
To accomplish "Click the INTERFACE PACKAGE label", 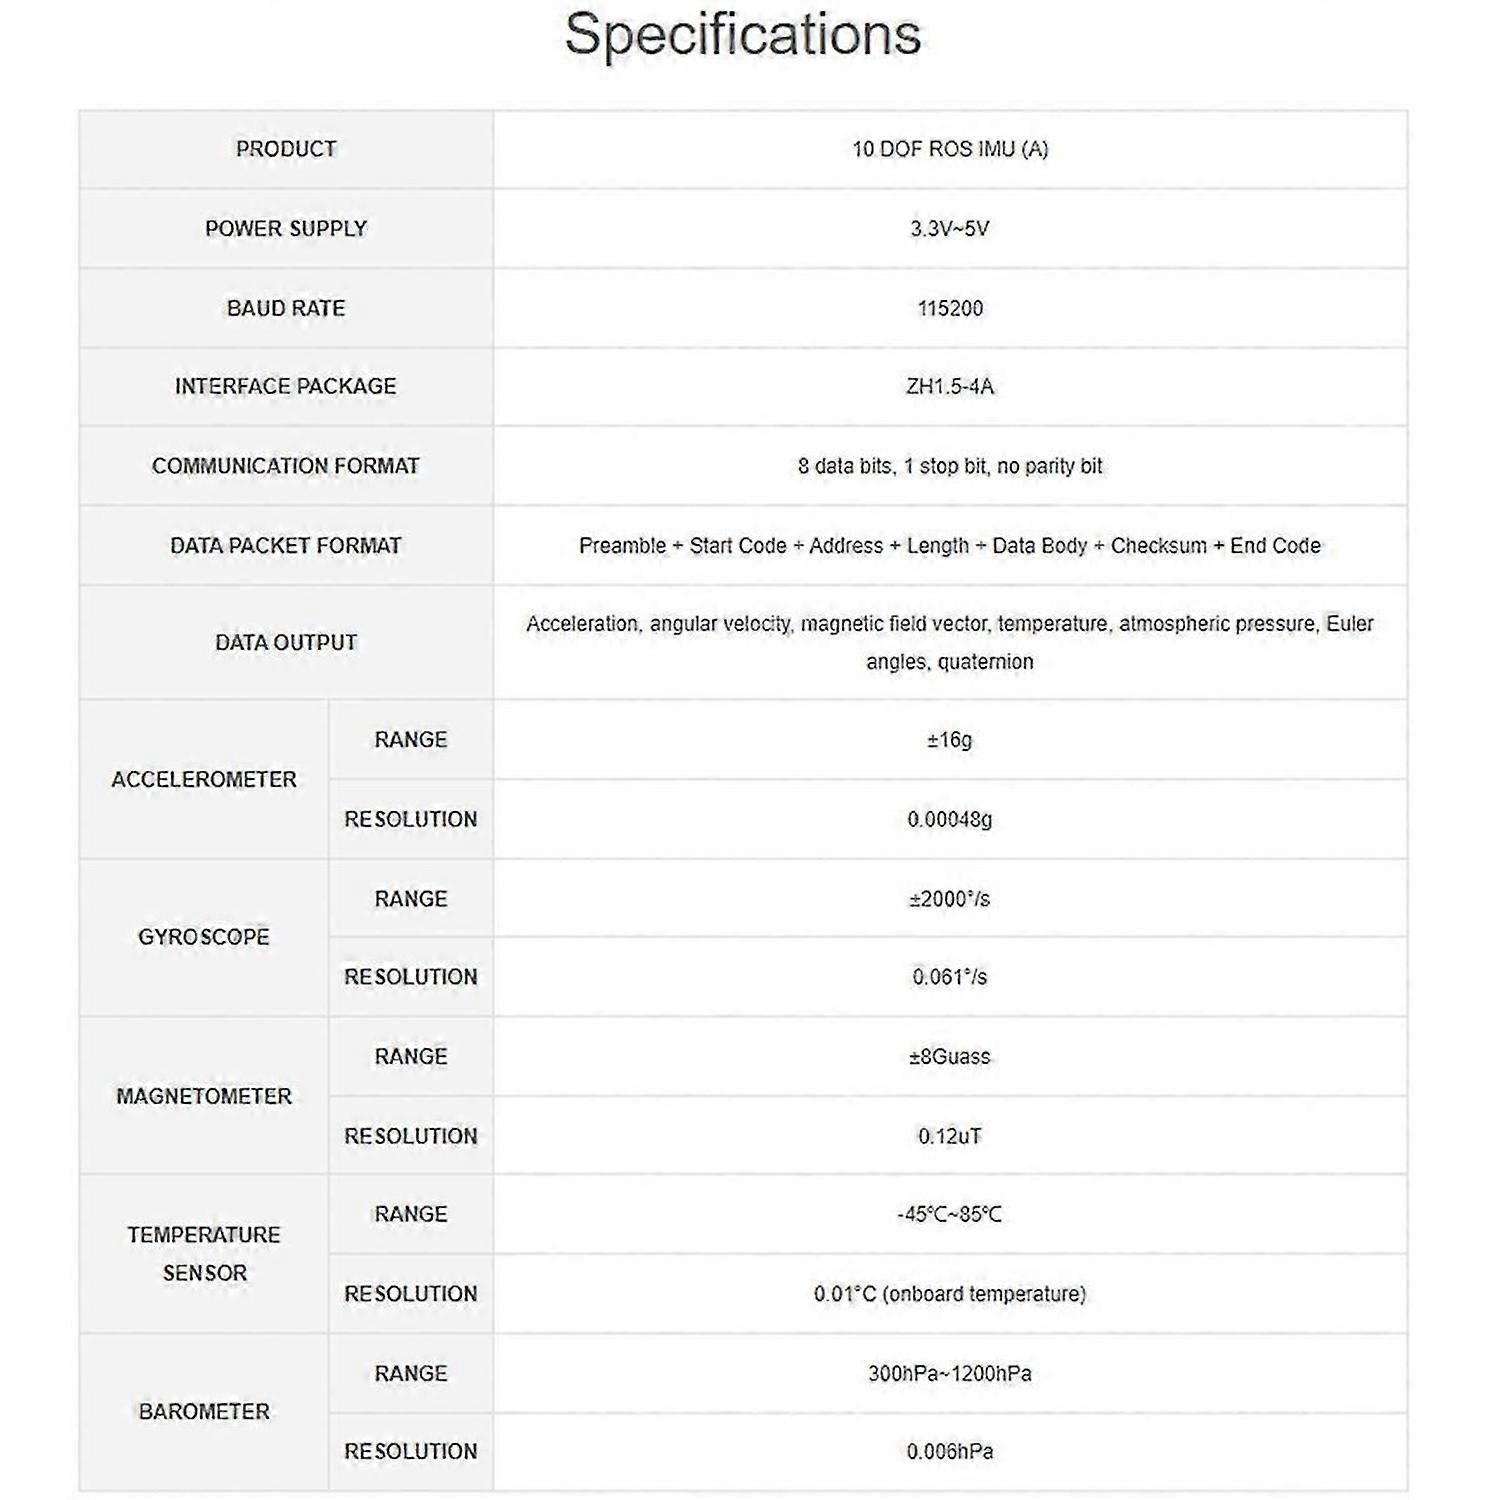I will tap(286, 386).
